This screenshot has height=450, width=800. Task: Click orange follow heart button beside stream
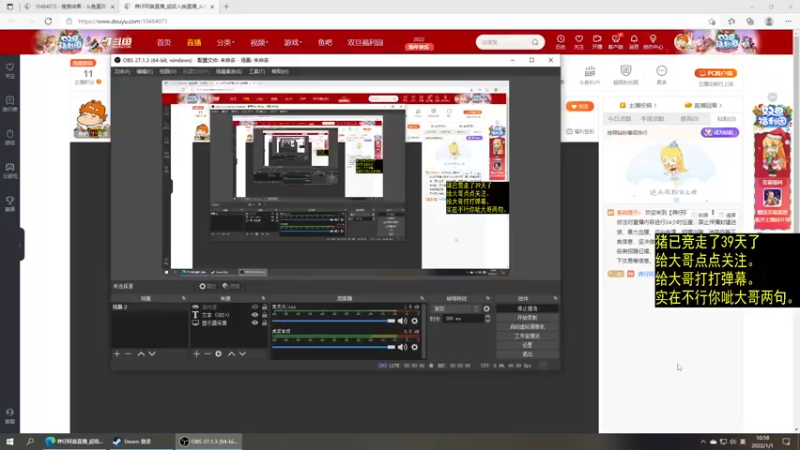click(x=580, y=106)
